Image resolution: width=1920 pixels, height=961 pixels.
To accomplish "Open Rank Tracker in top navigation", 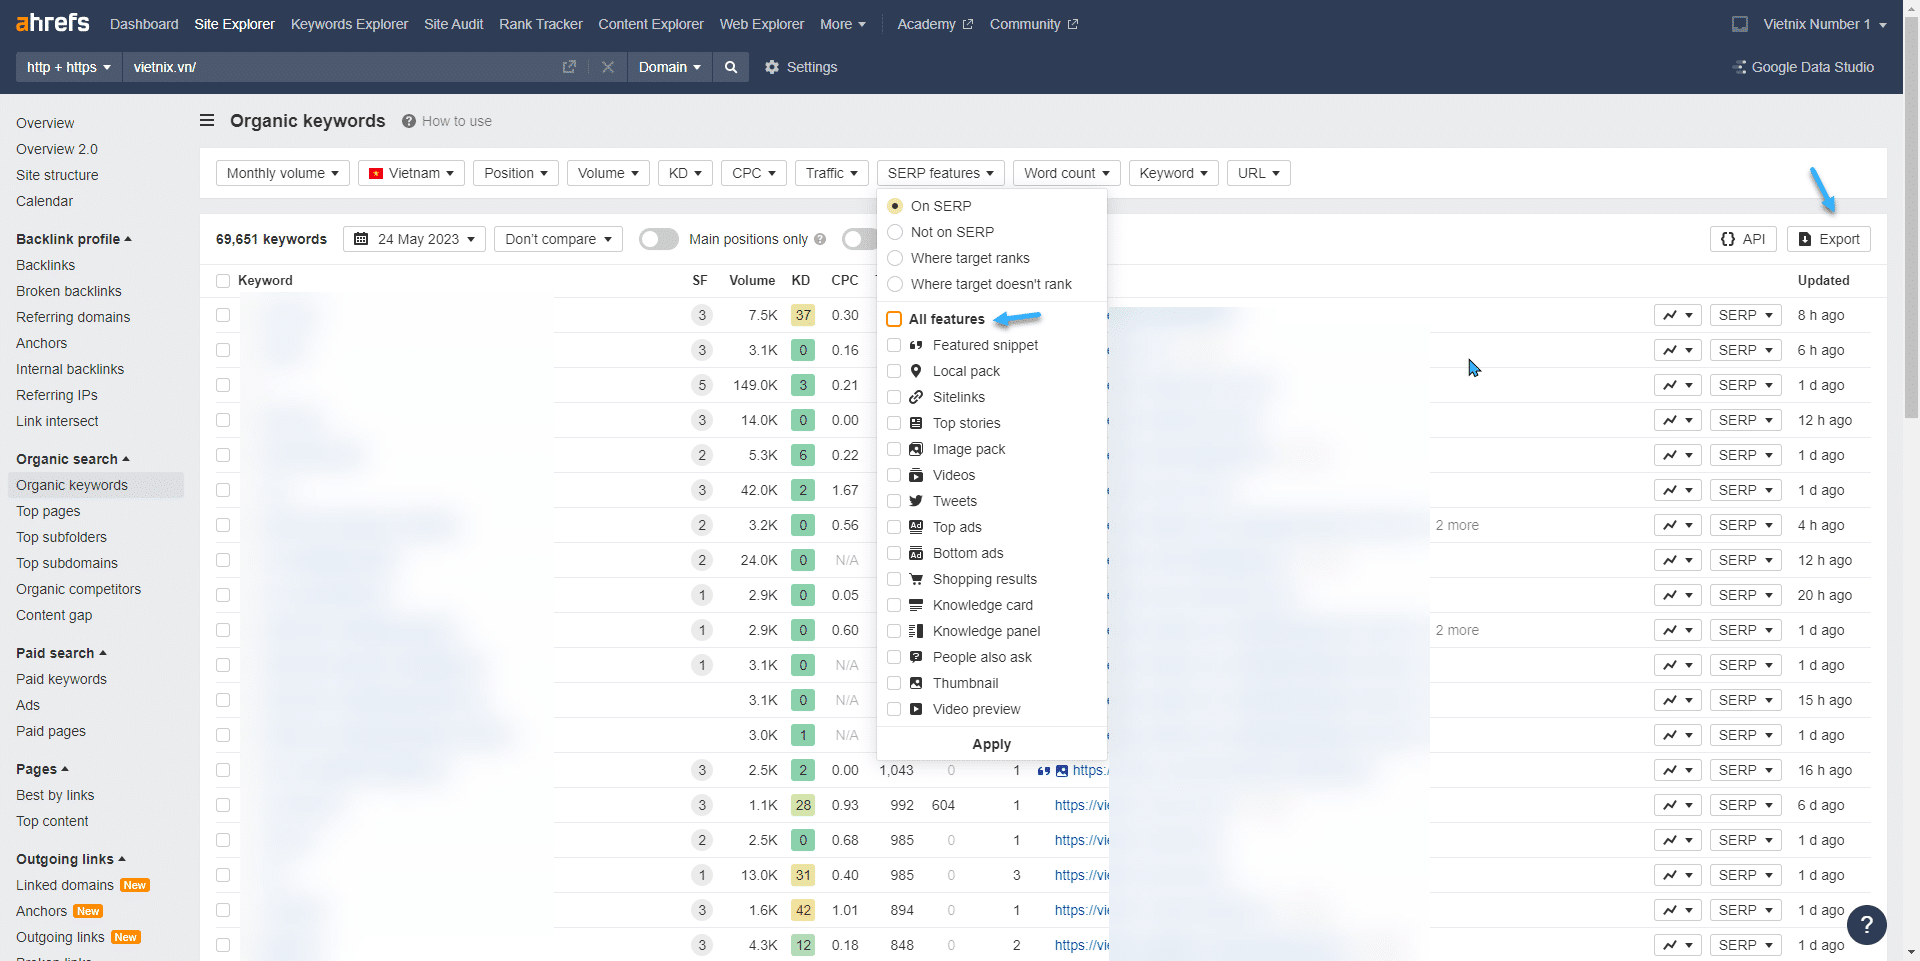I will point(541,24).
